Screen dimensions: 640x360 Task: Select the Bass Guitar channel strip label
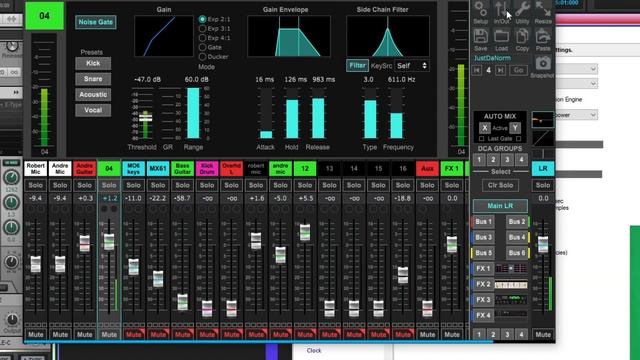[x=182, y=169]
